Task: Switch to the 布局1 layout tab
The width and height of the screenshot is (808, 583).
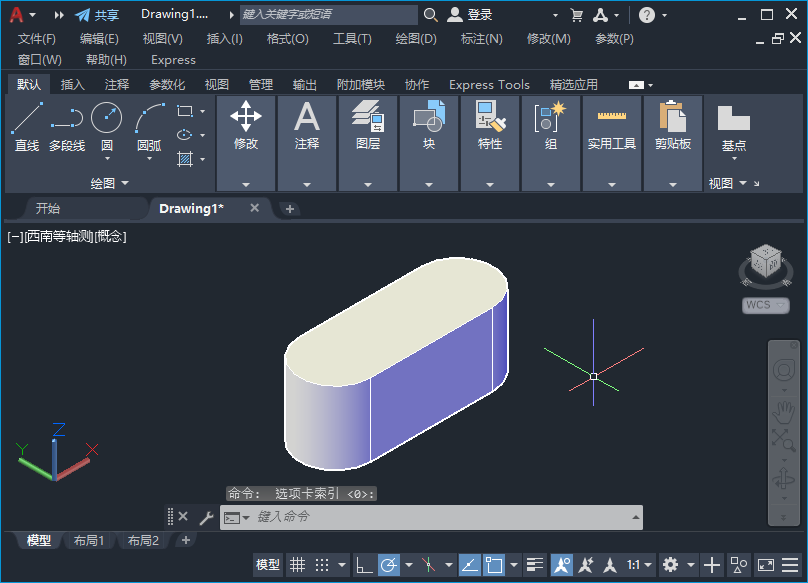Action: [90, 541]
